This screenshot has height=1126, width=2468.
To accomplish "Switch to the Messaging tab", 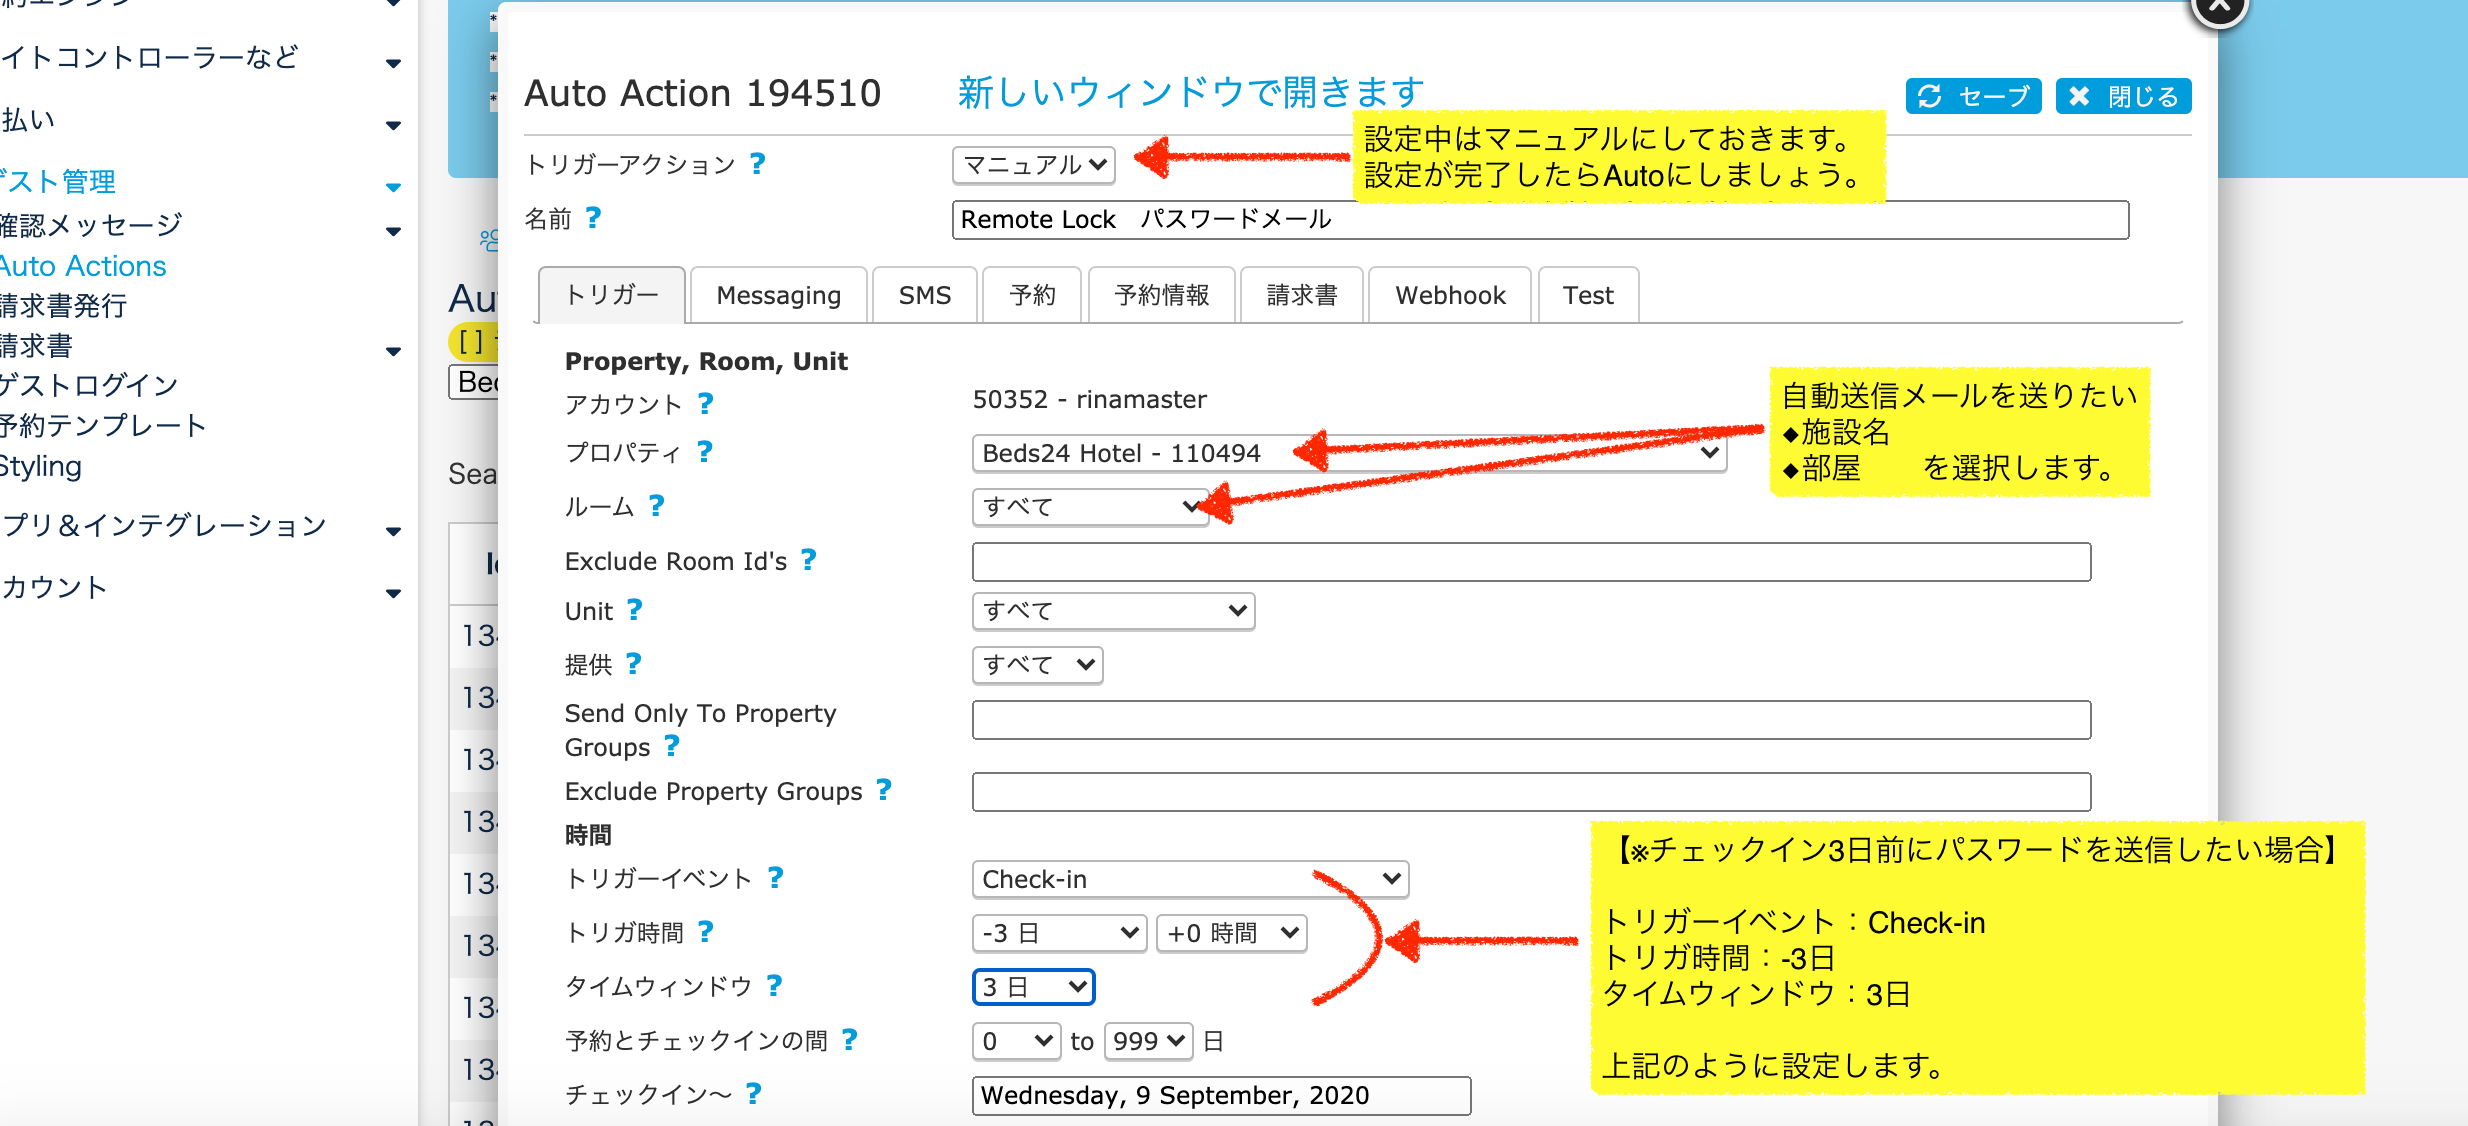I will pos(778,295).
